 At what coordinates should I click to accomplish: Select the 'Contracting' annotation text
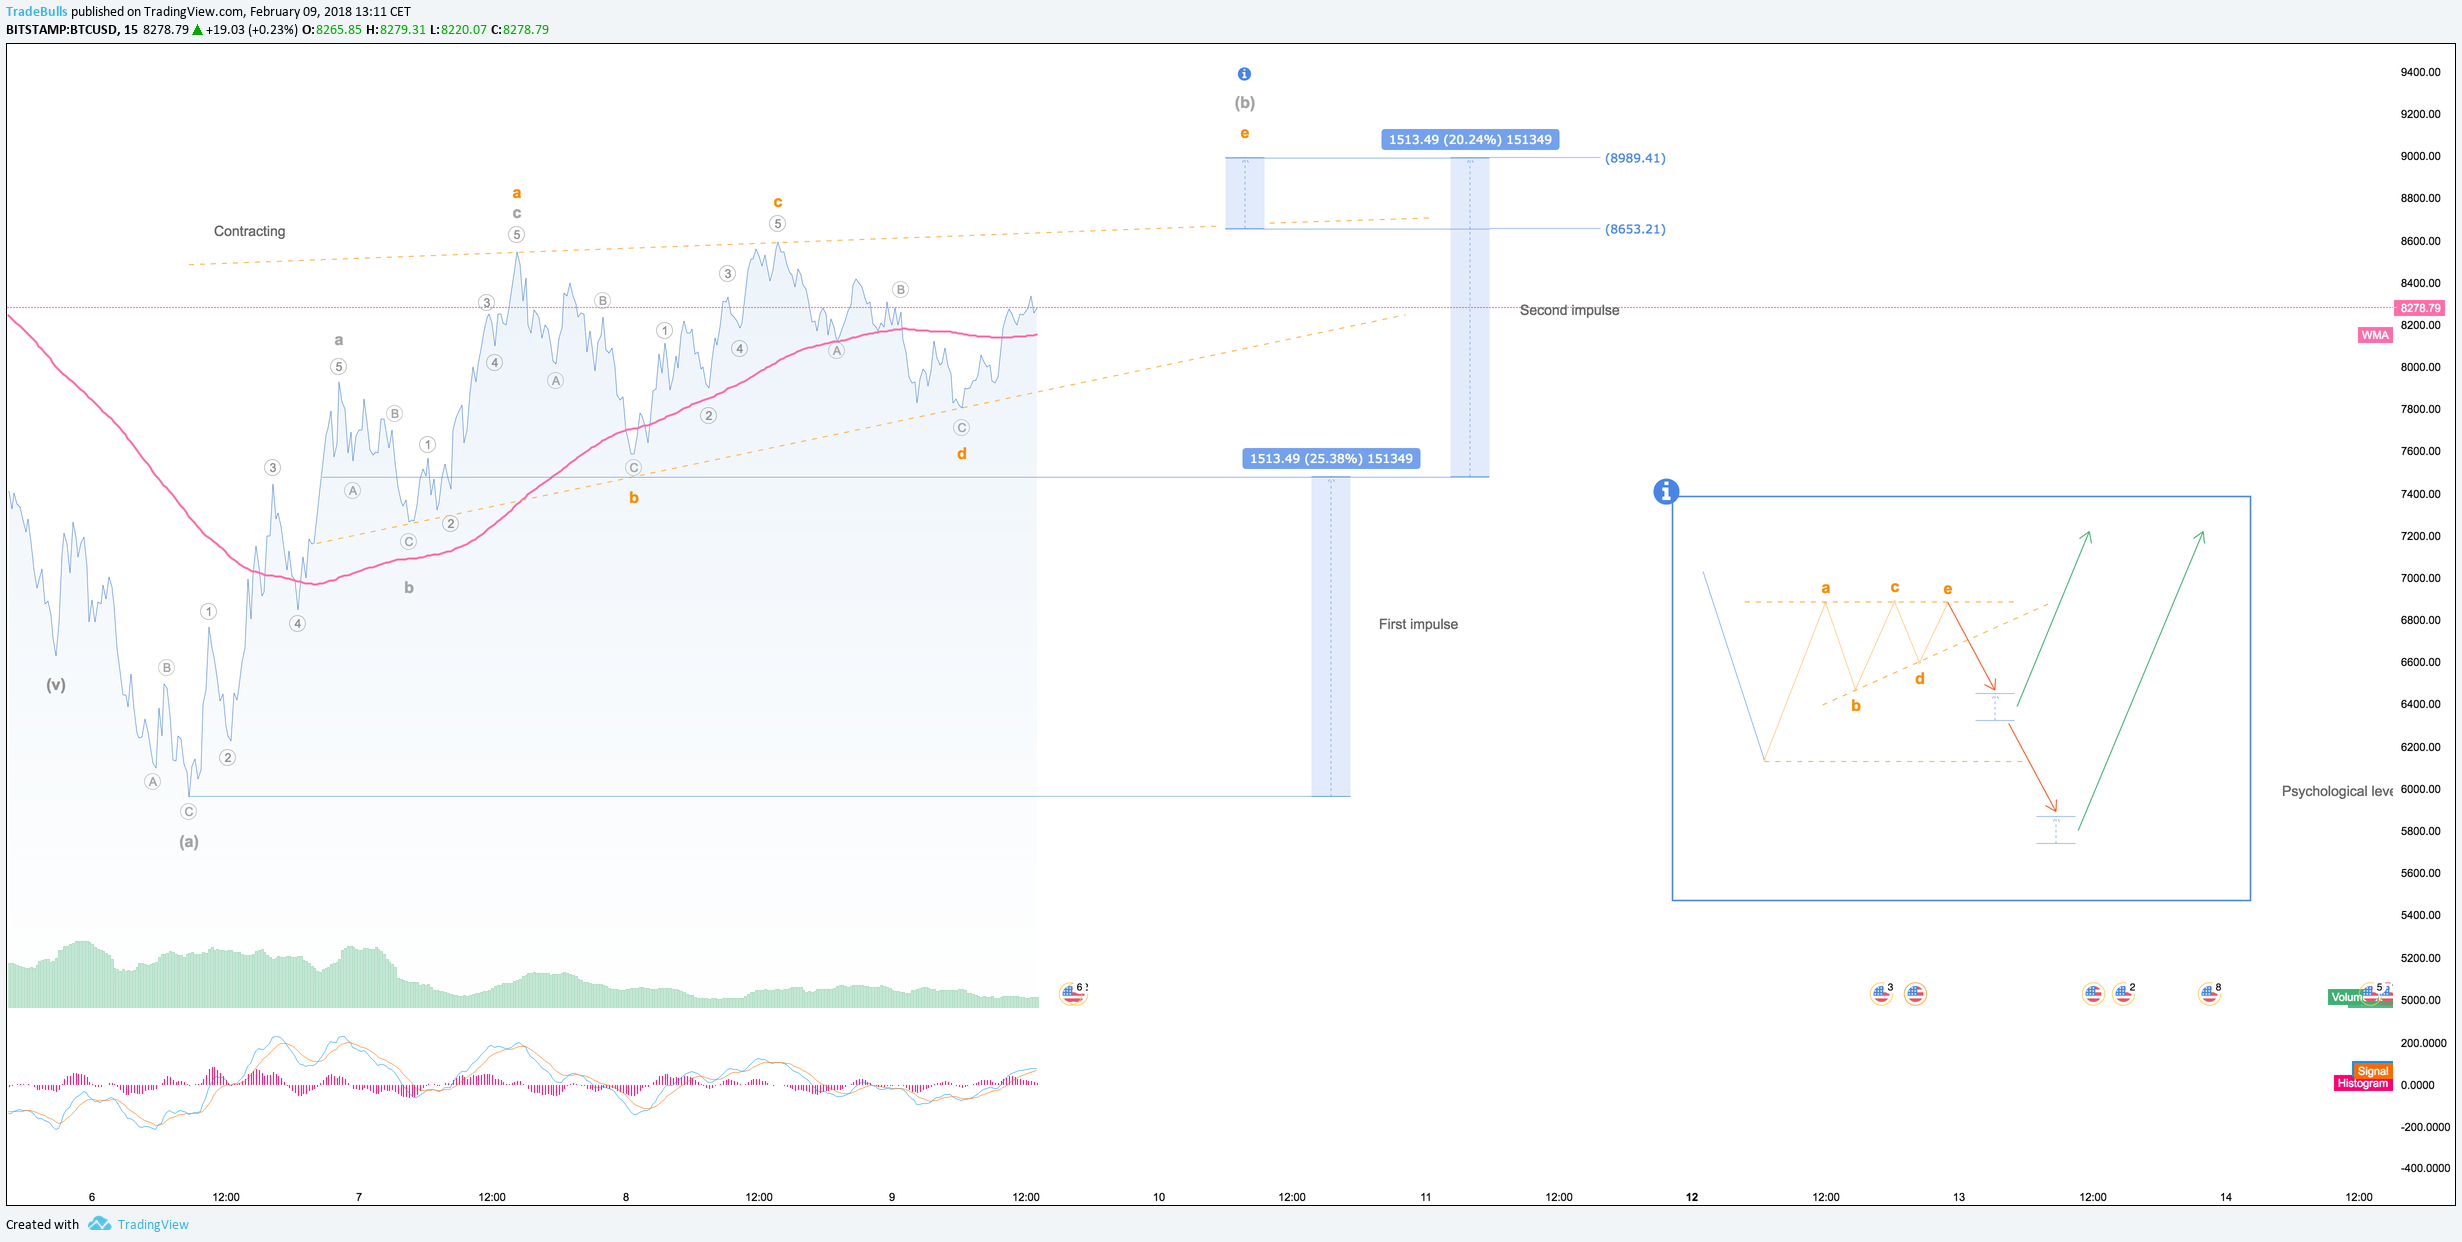click(x=249, y=231)
